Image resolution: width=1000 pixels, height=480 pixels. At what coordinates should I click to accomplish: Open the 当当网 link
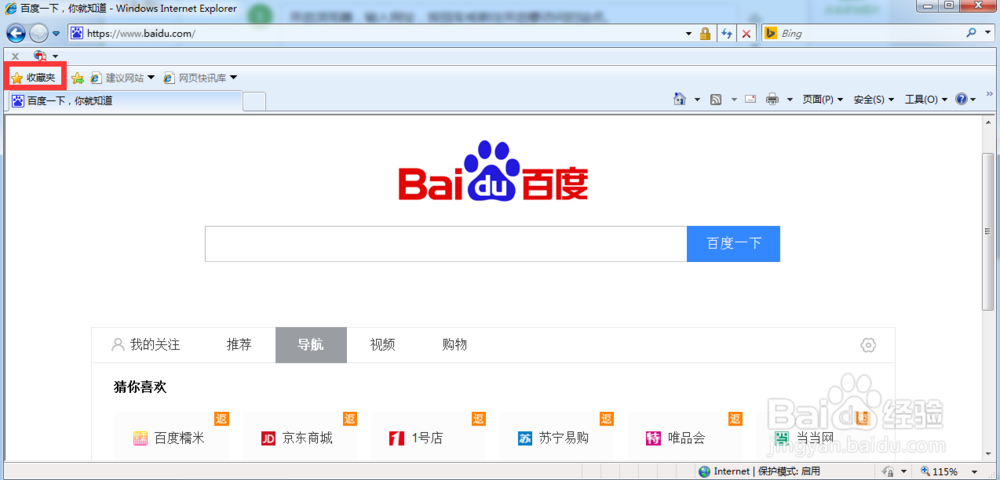815,438
